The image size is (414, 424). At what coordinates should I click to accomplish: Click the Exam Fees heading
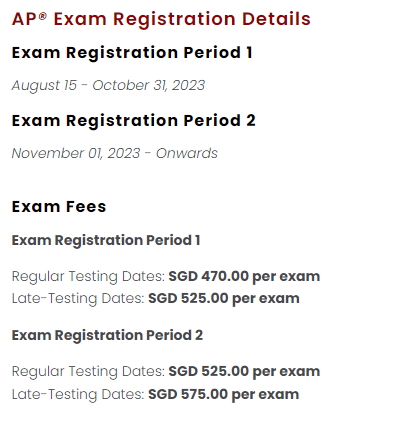59,207
